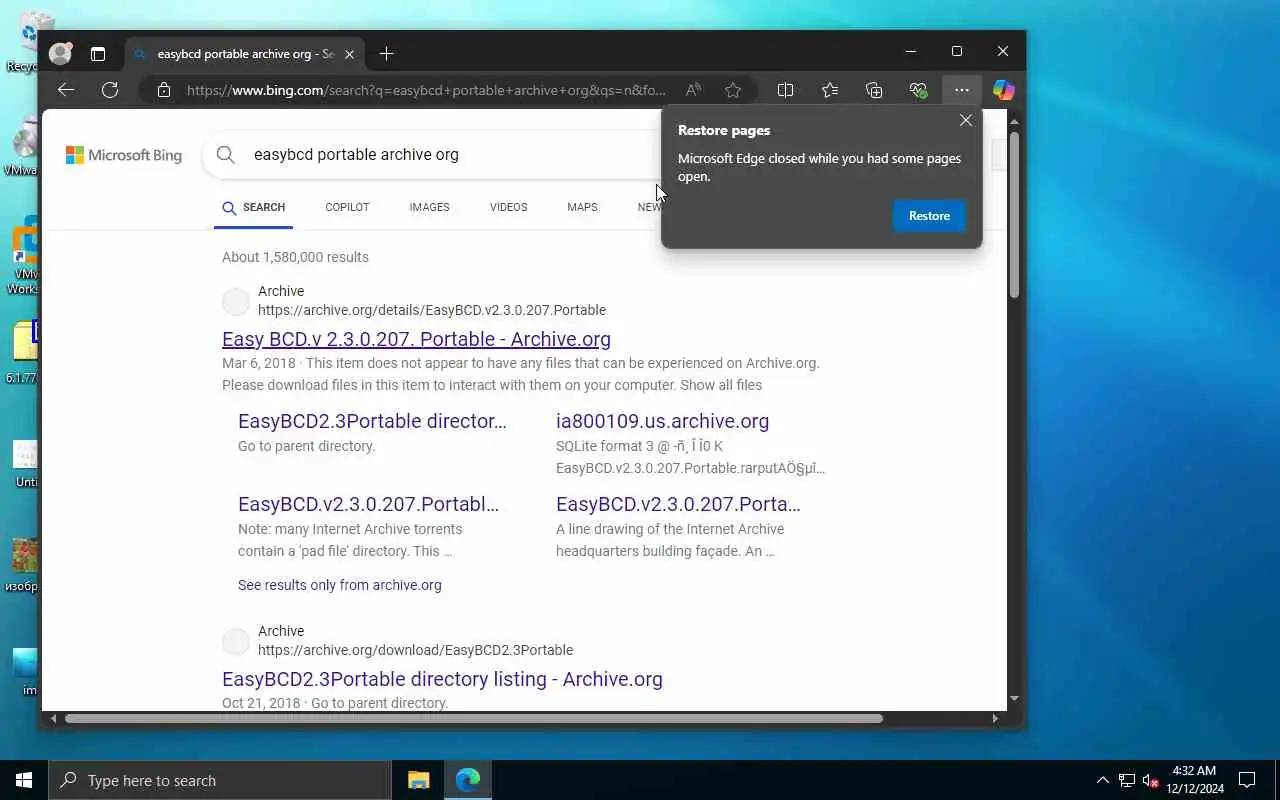Viewport: 1280px width, 800px height.
Task: Go to Microsoft Bing logo home
Action: point(124,155)
